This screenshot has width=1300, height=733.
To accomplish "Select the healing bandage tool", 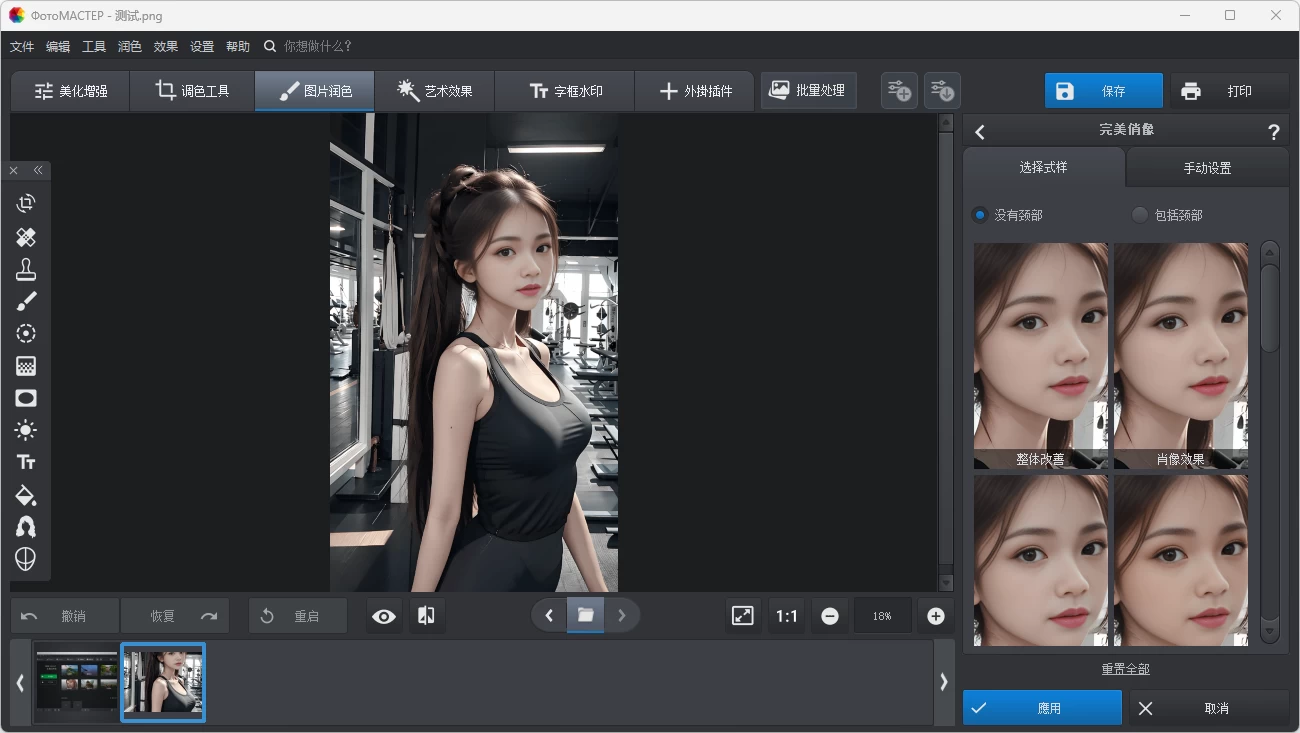I will click(26, 237).
